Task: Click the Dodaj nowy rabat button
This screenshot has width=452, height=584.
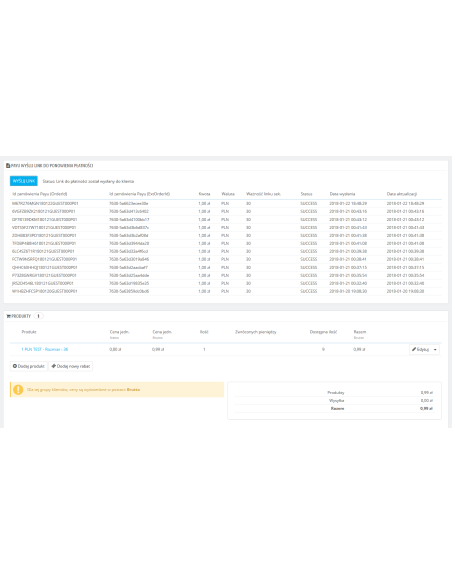Action: (71, 366)
